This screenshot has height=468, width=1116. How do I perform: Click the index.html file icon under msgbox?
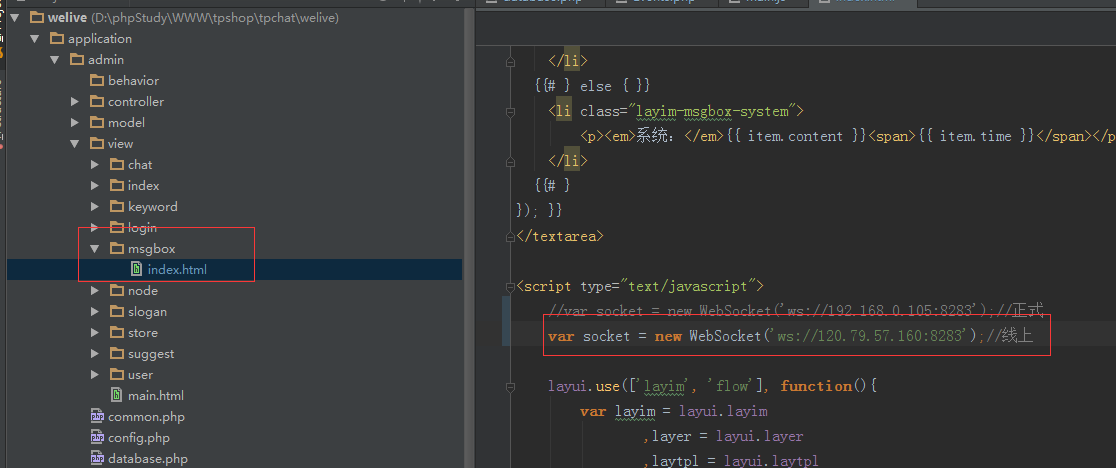(137, 269)
